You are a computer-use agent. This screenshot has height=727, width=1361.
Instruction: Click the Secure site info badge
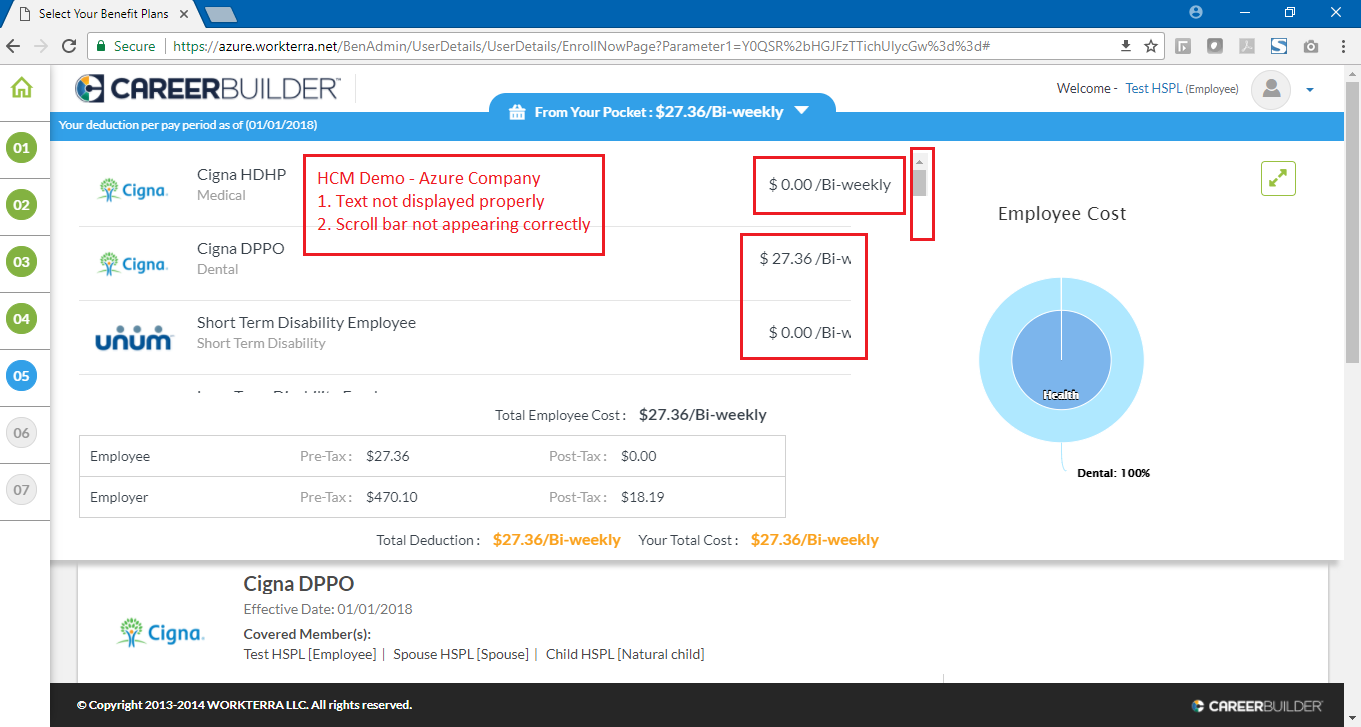[x=124, y=46]
